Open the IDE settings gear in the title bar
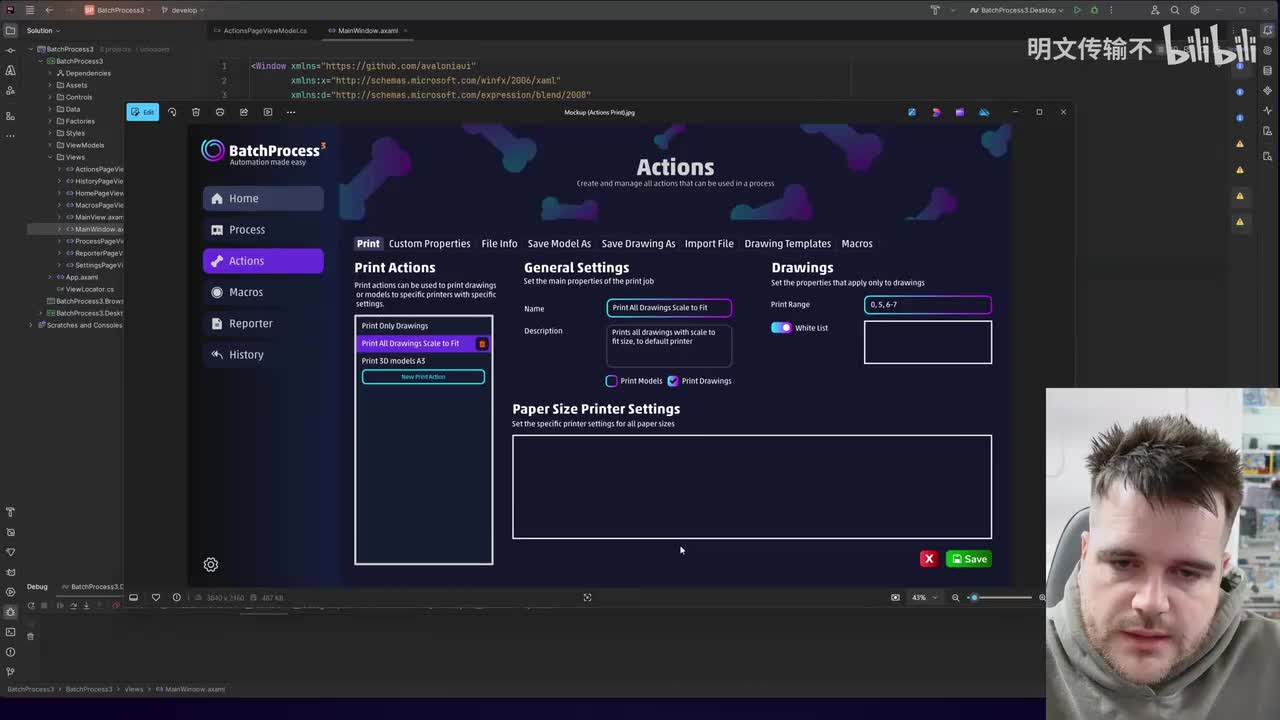Image resolution: width=1280 pixels, height=720 pixels. click(1195, 10)
